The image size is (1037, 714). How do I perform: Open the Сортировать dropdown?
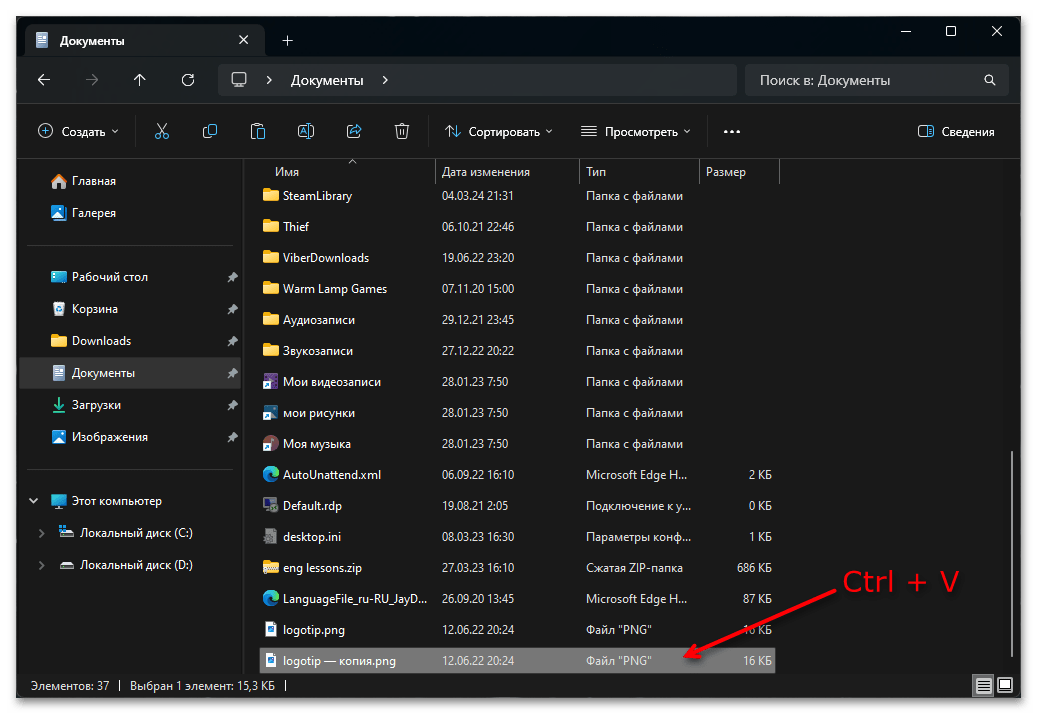[498, 131]
